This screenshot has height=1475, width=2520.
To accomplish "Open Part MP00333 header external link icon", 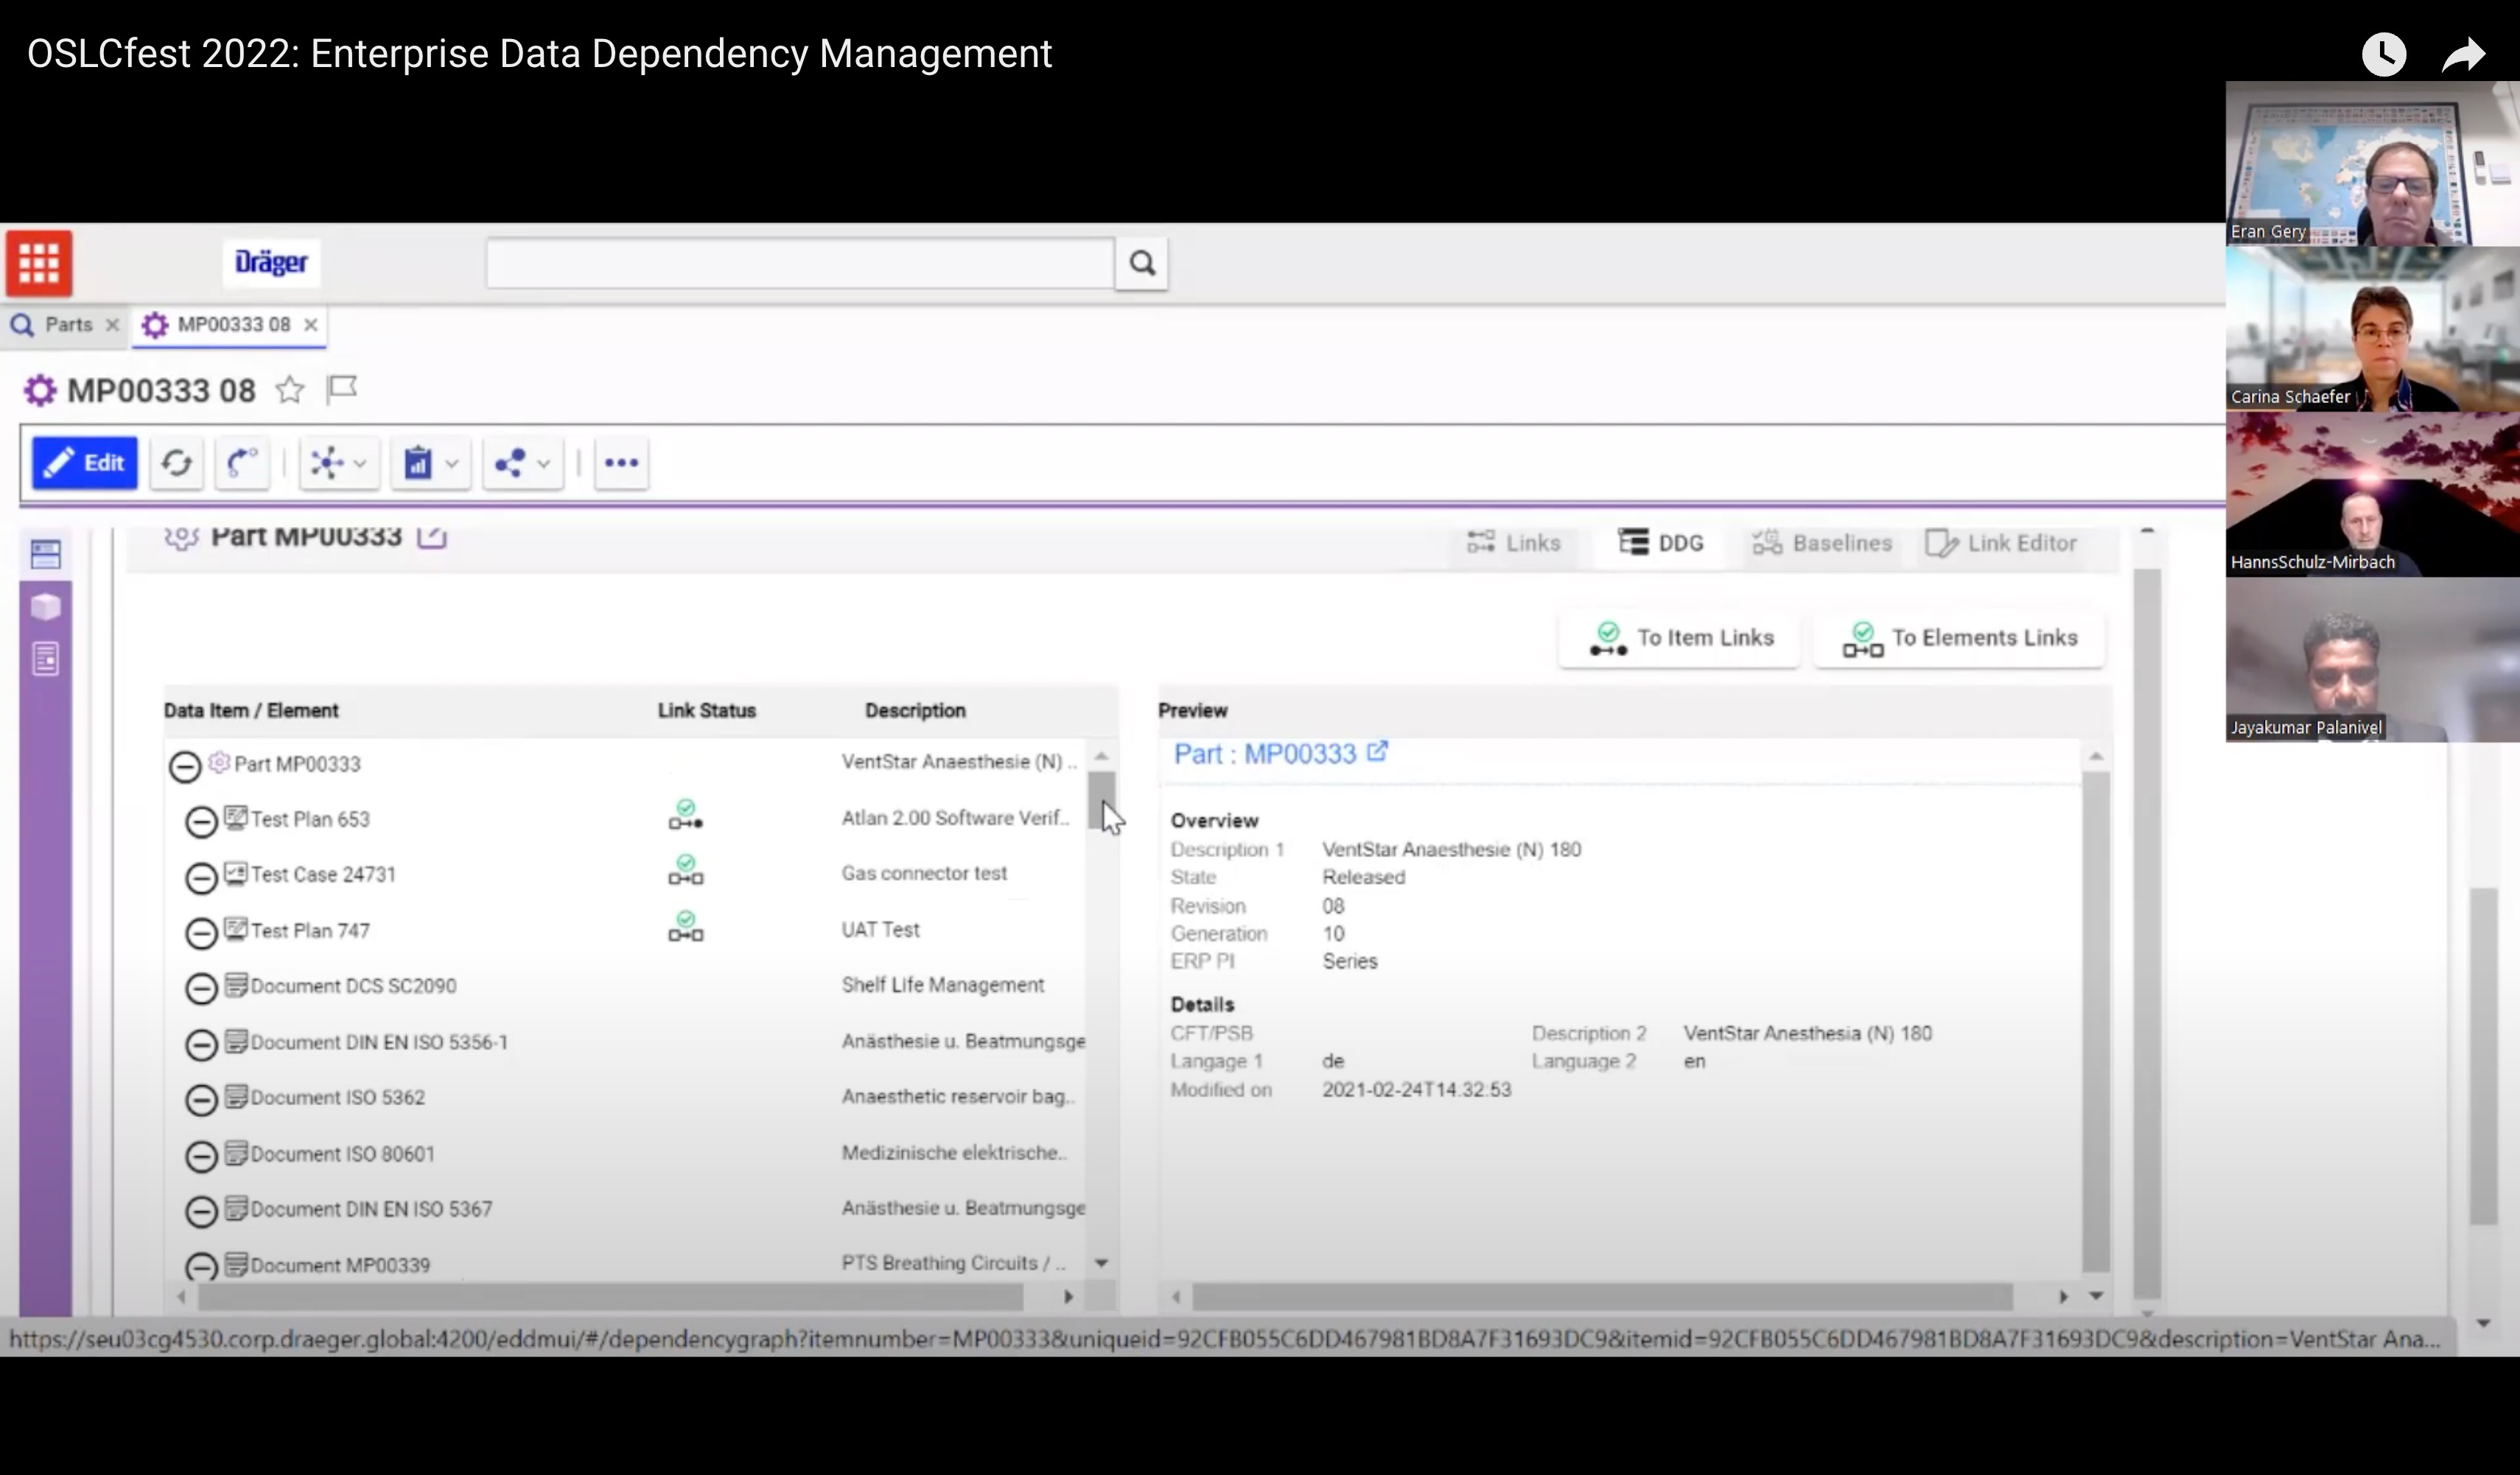I will (x=432, y=537).
